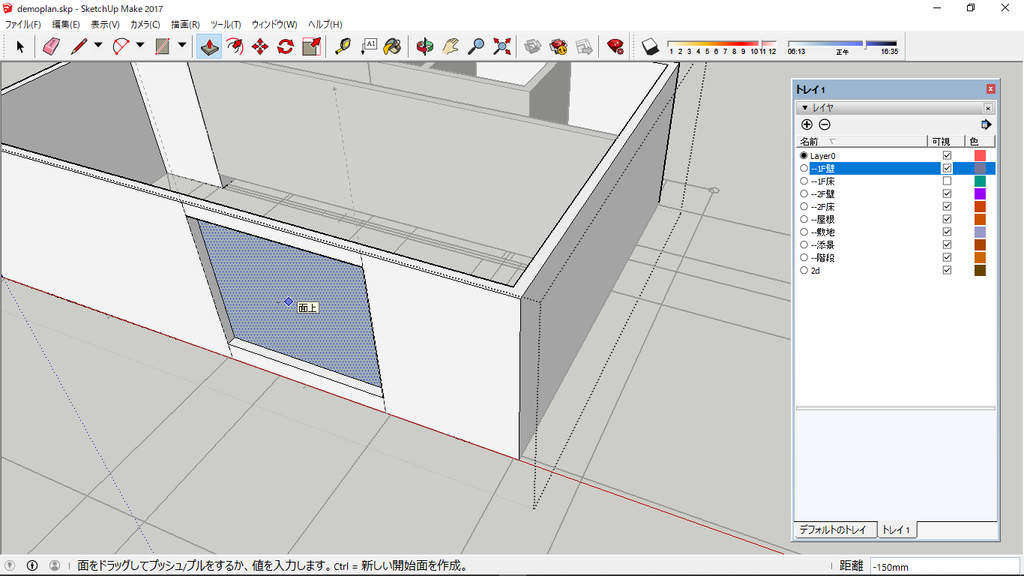The height and width of the screenshot is (576, 1024).
Task: Uncheck visibility for Layer0
Action: pyautogui.click(x=947, y=155)
